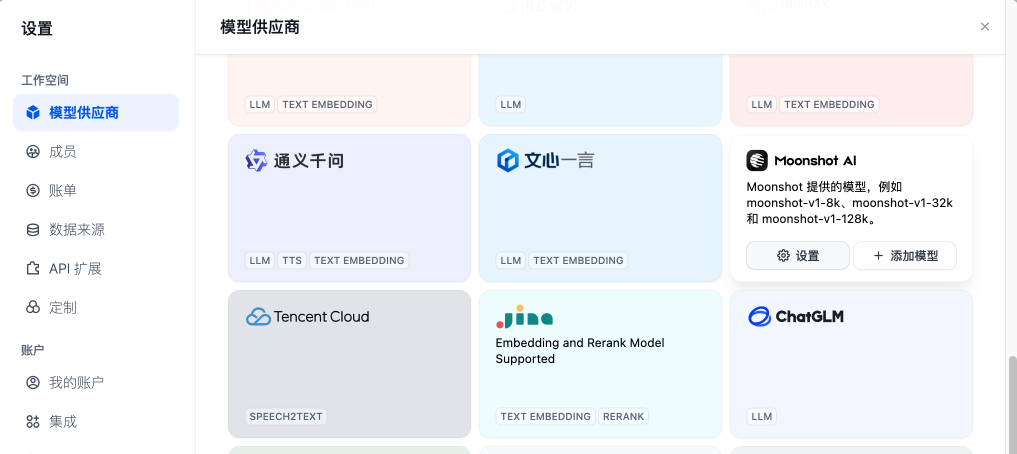Click 添加模型 on Moonshot AI card
The image size is (1017, 454).
coord(905,256)
